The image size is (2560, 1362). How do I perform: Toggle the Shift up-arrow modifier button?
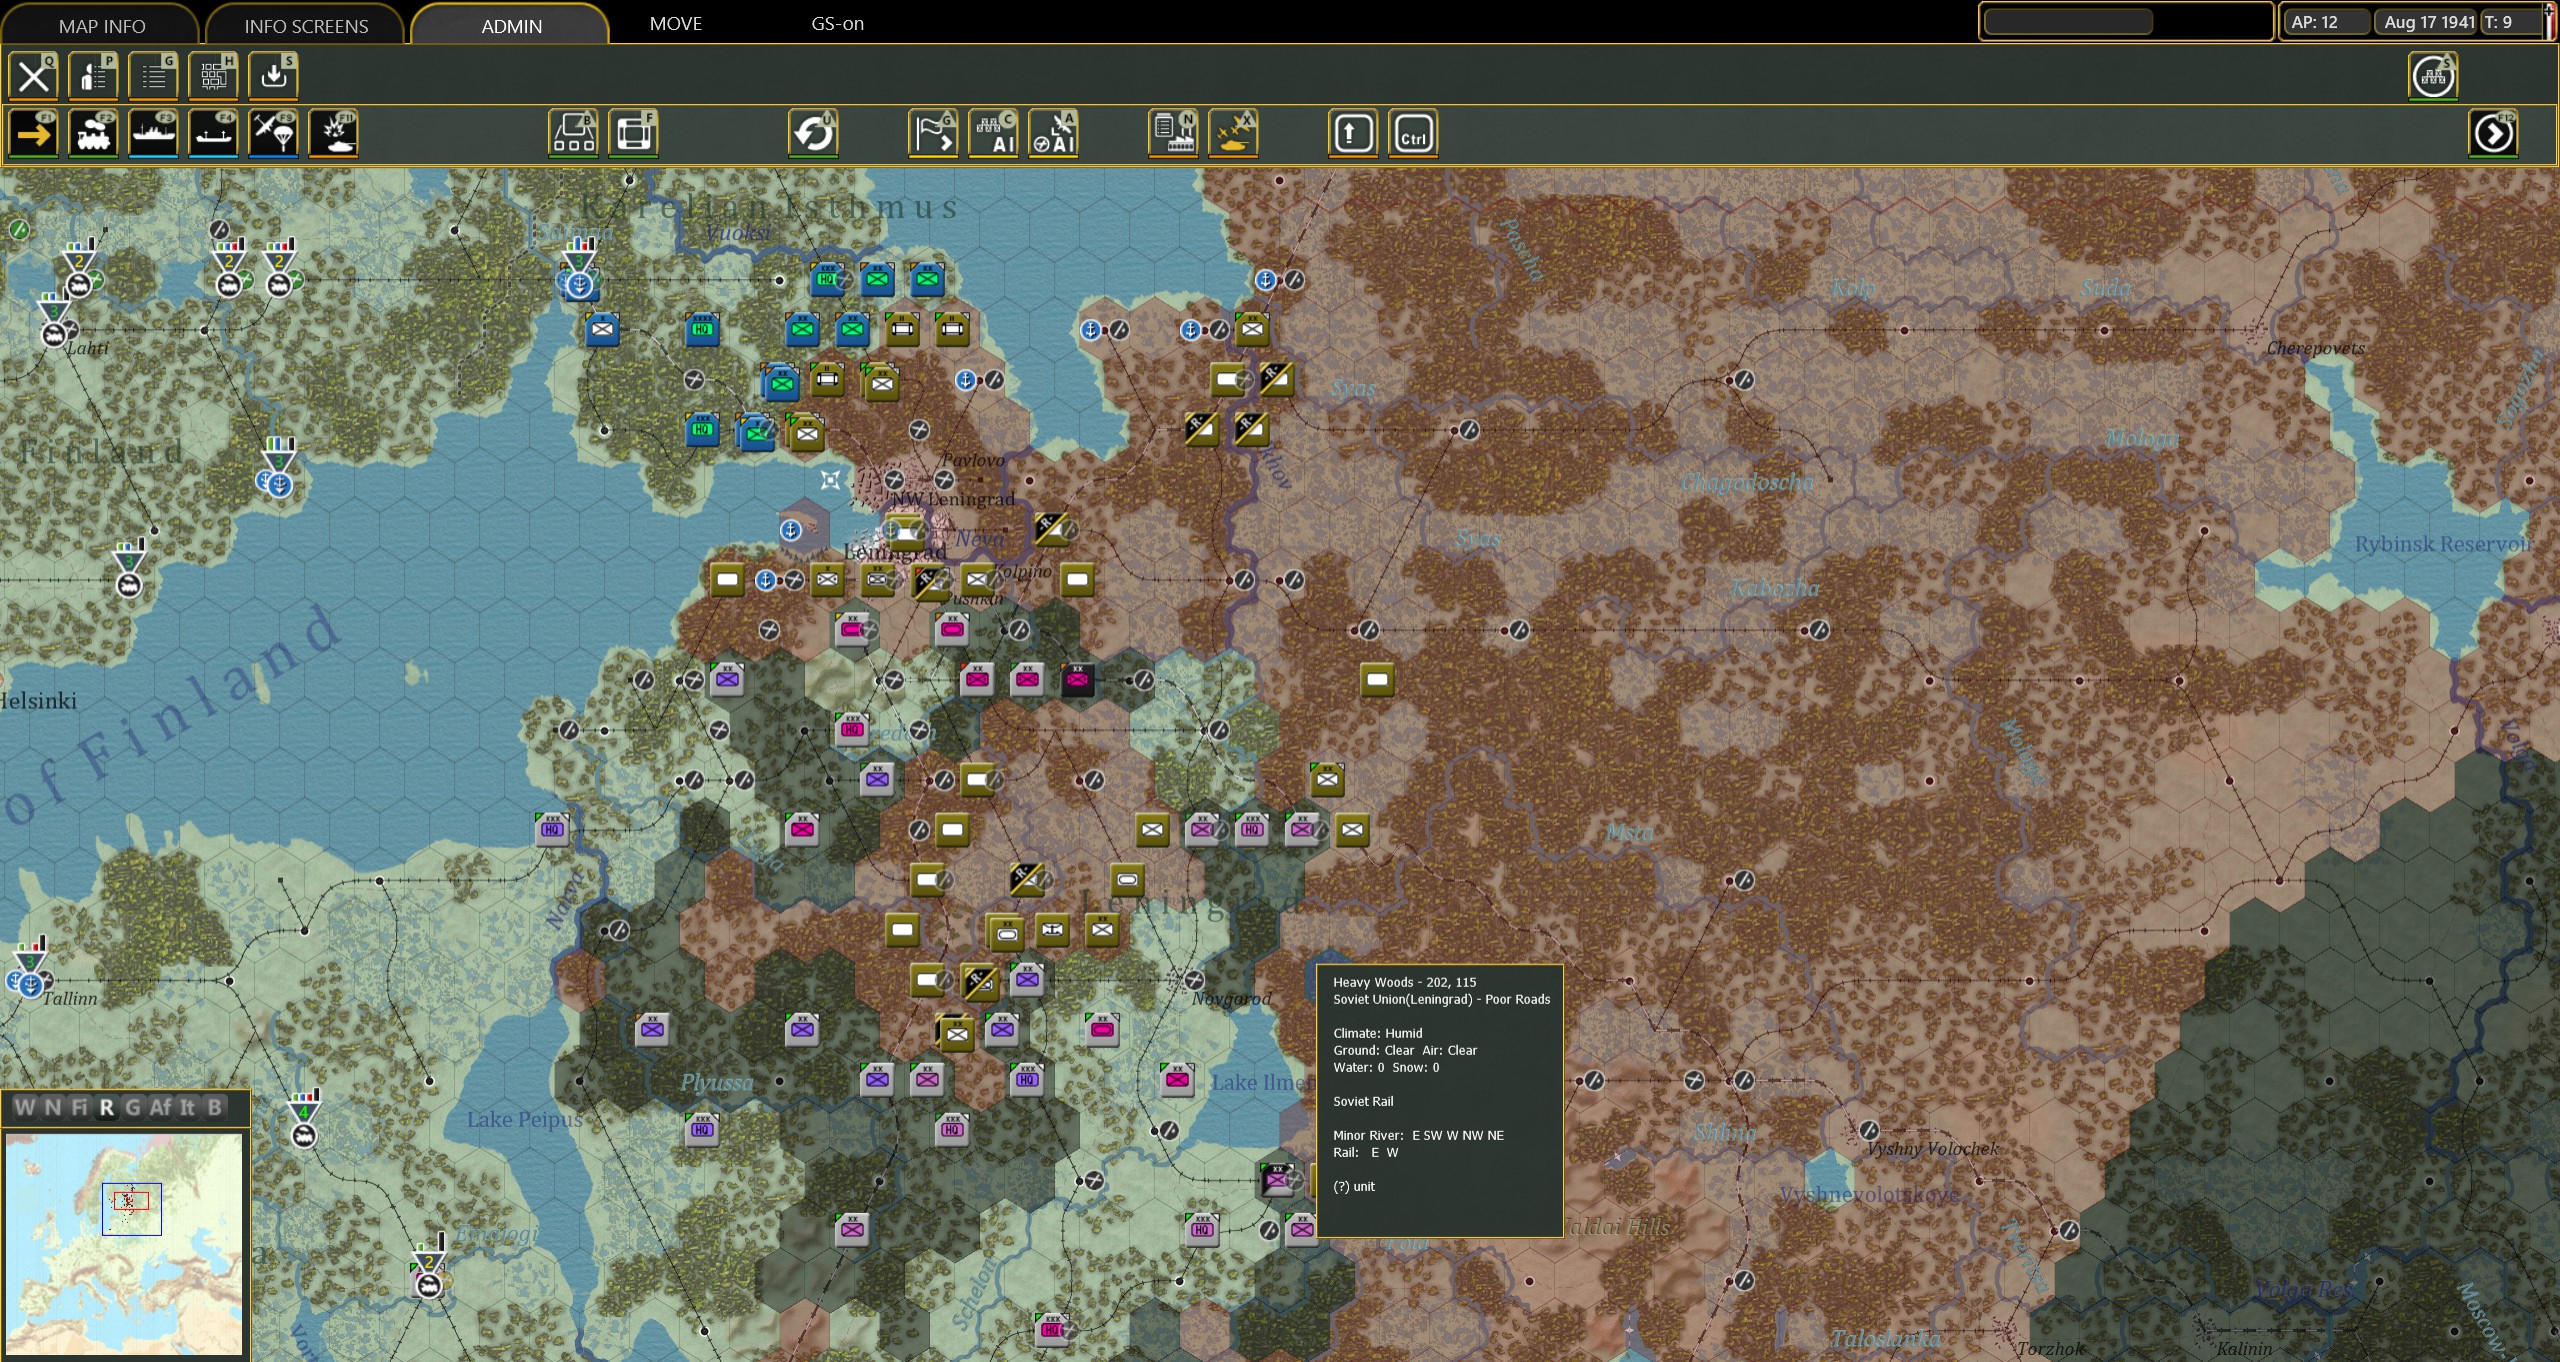click(x=1353, y=134)
